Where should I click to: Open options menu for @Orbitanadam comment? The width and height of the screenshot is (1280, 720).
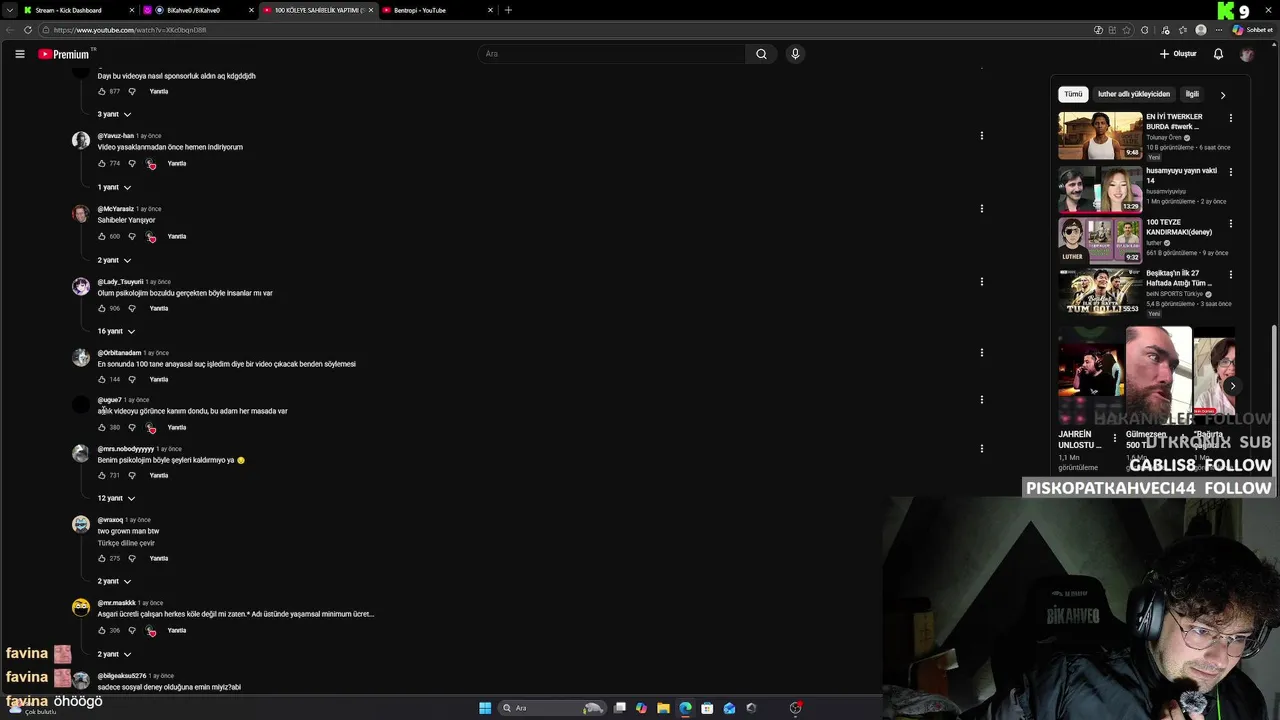tap(981, 353)
